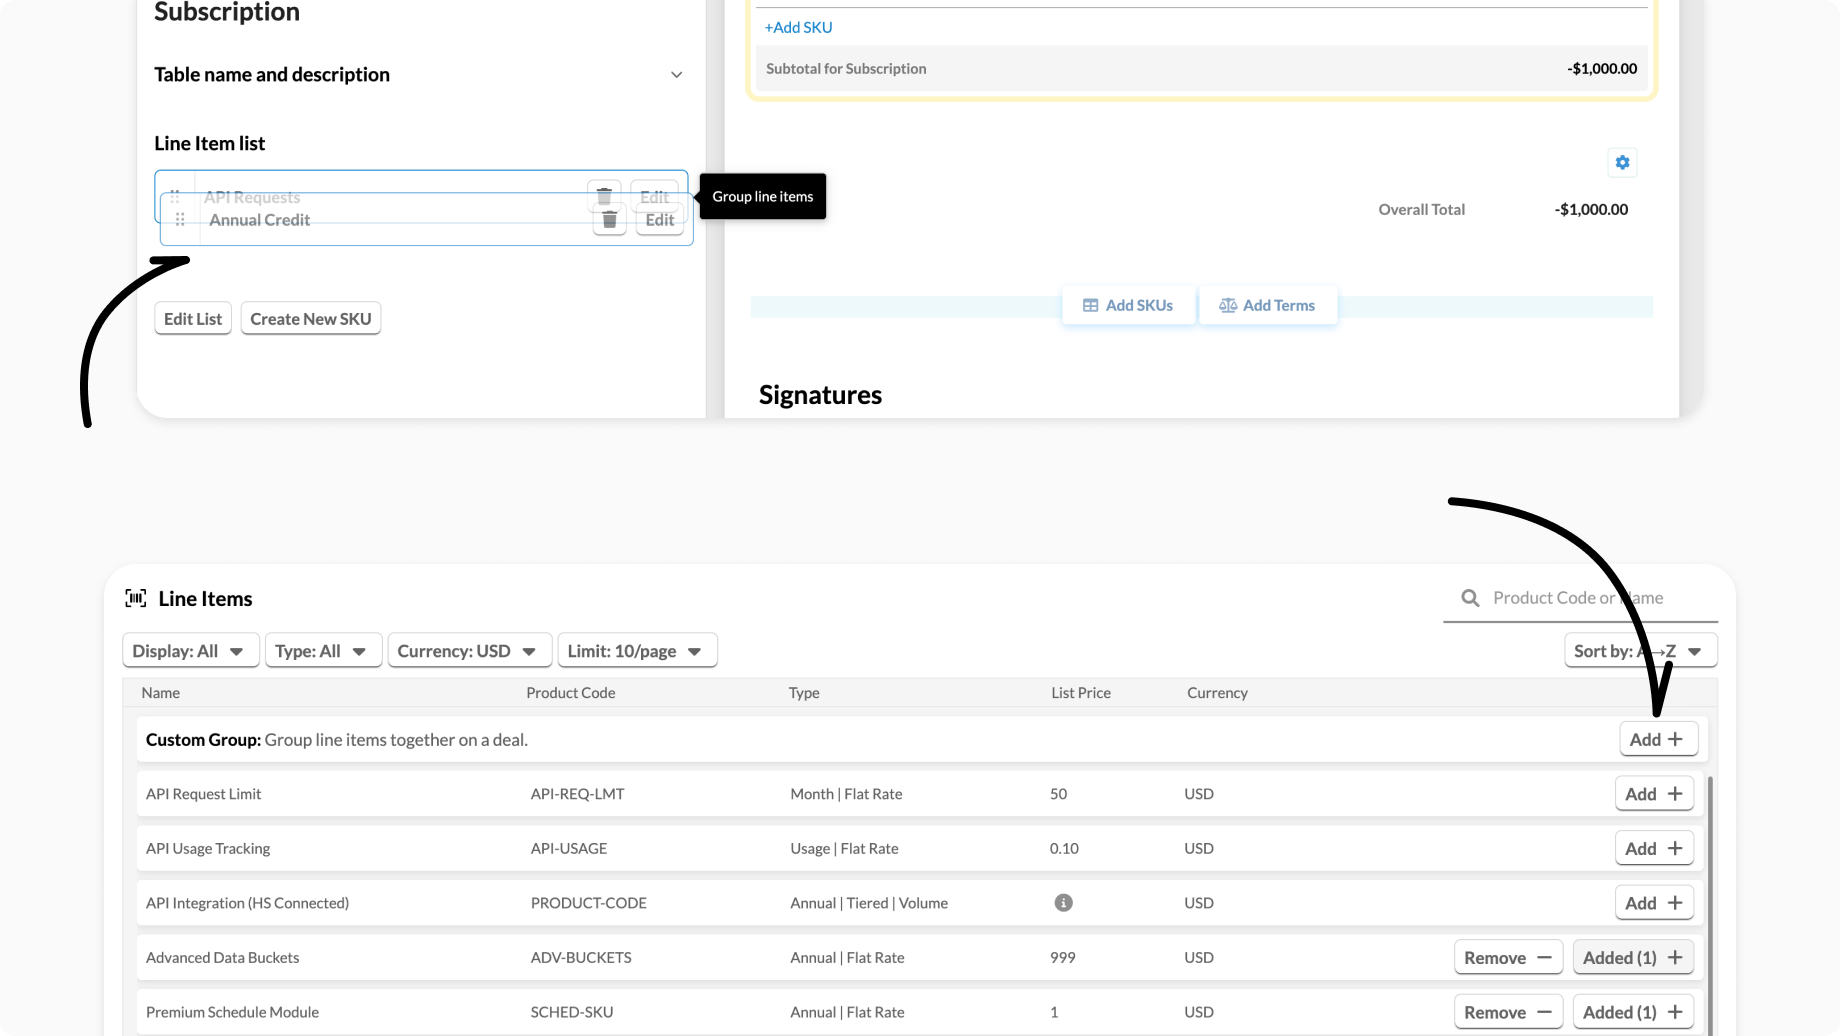This screenshot has height=1036, width=1840.
Task: Add the Custom Group to the deal
Action: tap(1656, 739)
